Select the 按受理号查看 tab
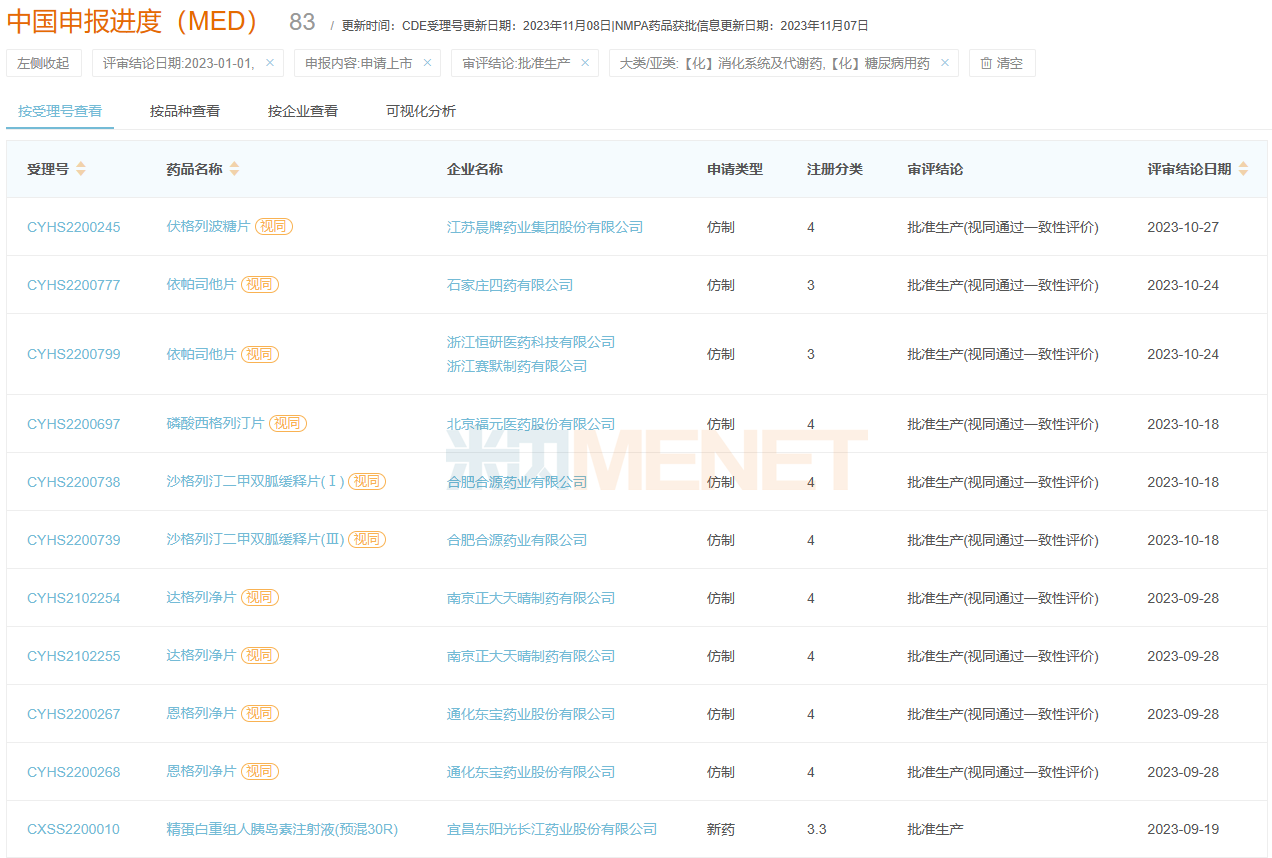The image size is (1272, 858). pyautogui.click(x=60, y=111)
